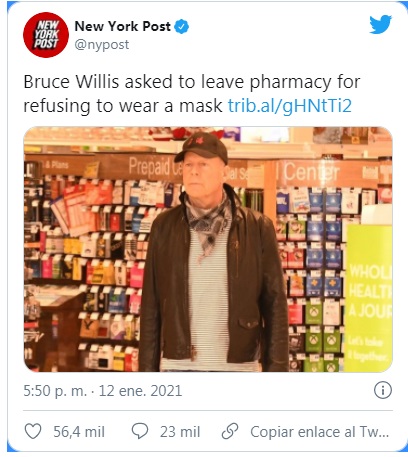Click the 'refusing to wear a mask' text
408x457 pixels.
tap(123, 106)
